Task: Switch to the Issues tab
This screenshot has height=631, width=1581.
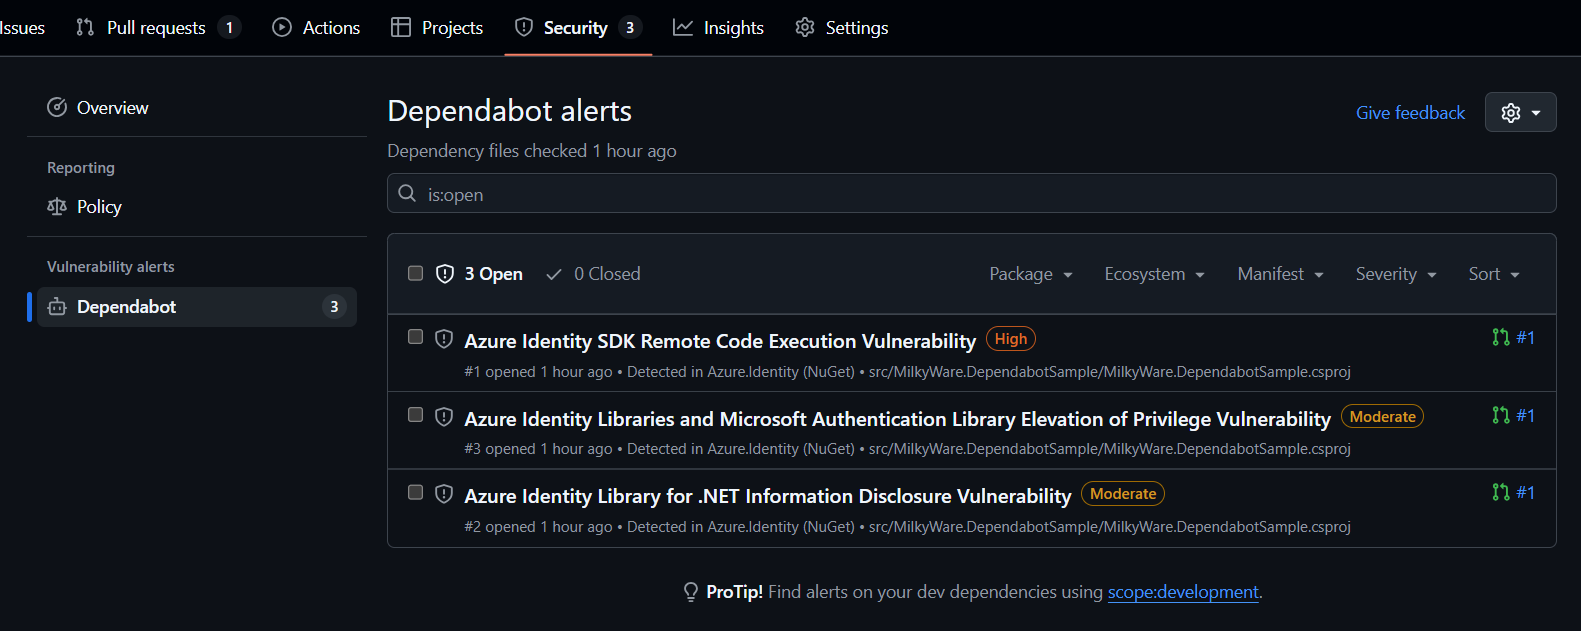Action: click(x=22, y=28)
